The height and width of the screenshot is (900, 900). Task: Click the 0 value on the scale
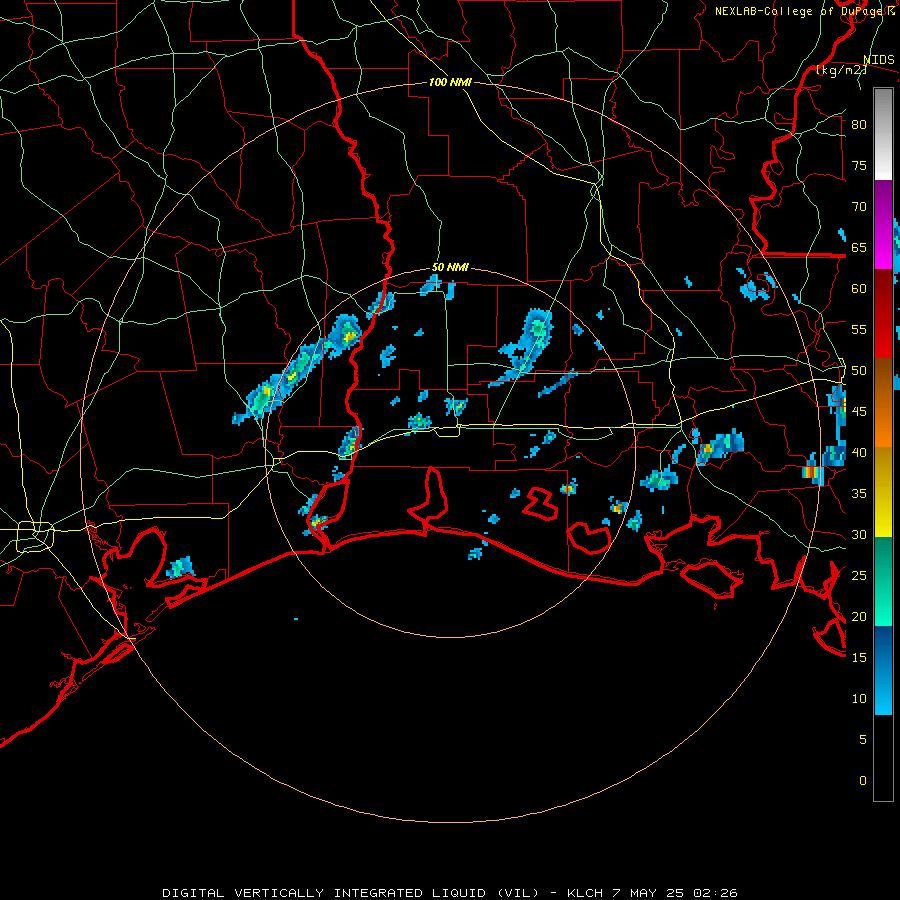[x=863, y=781]
